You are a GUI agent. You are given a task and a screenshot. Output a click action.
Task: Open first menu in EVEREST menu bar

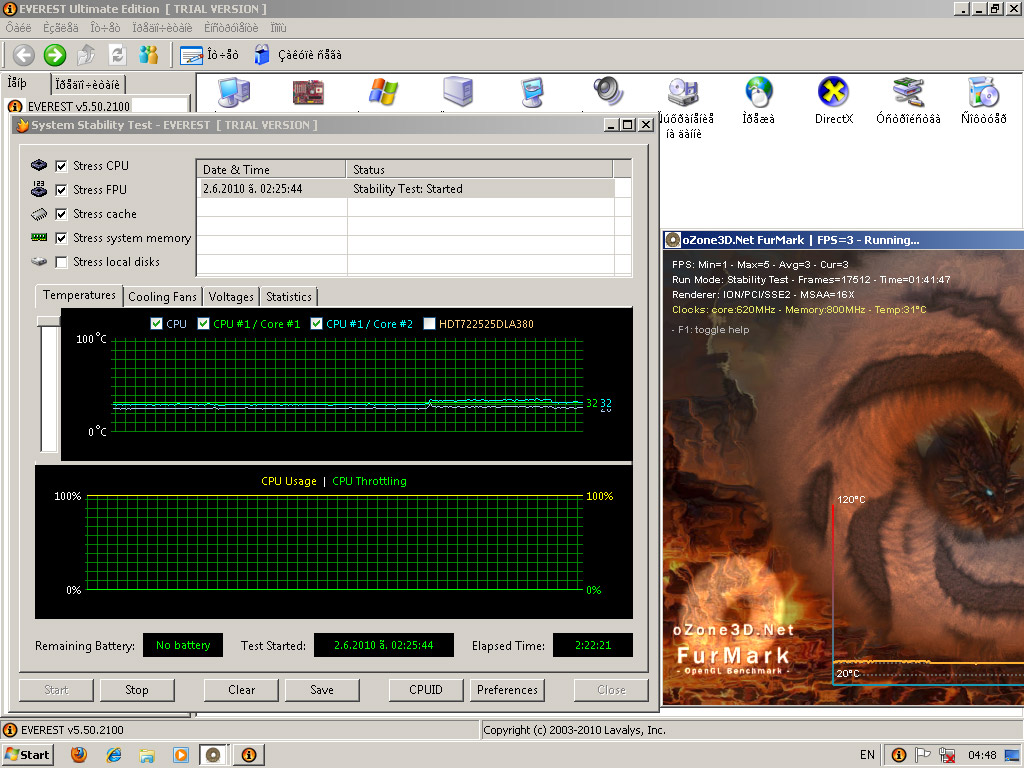18,27
